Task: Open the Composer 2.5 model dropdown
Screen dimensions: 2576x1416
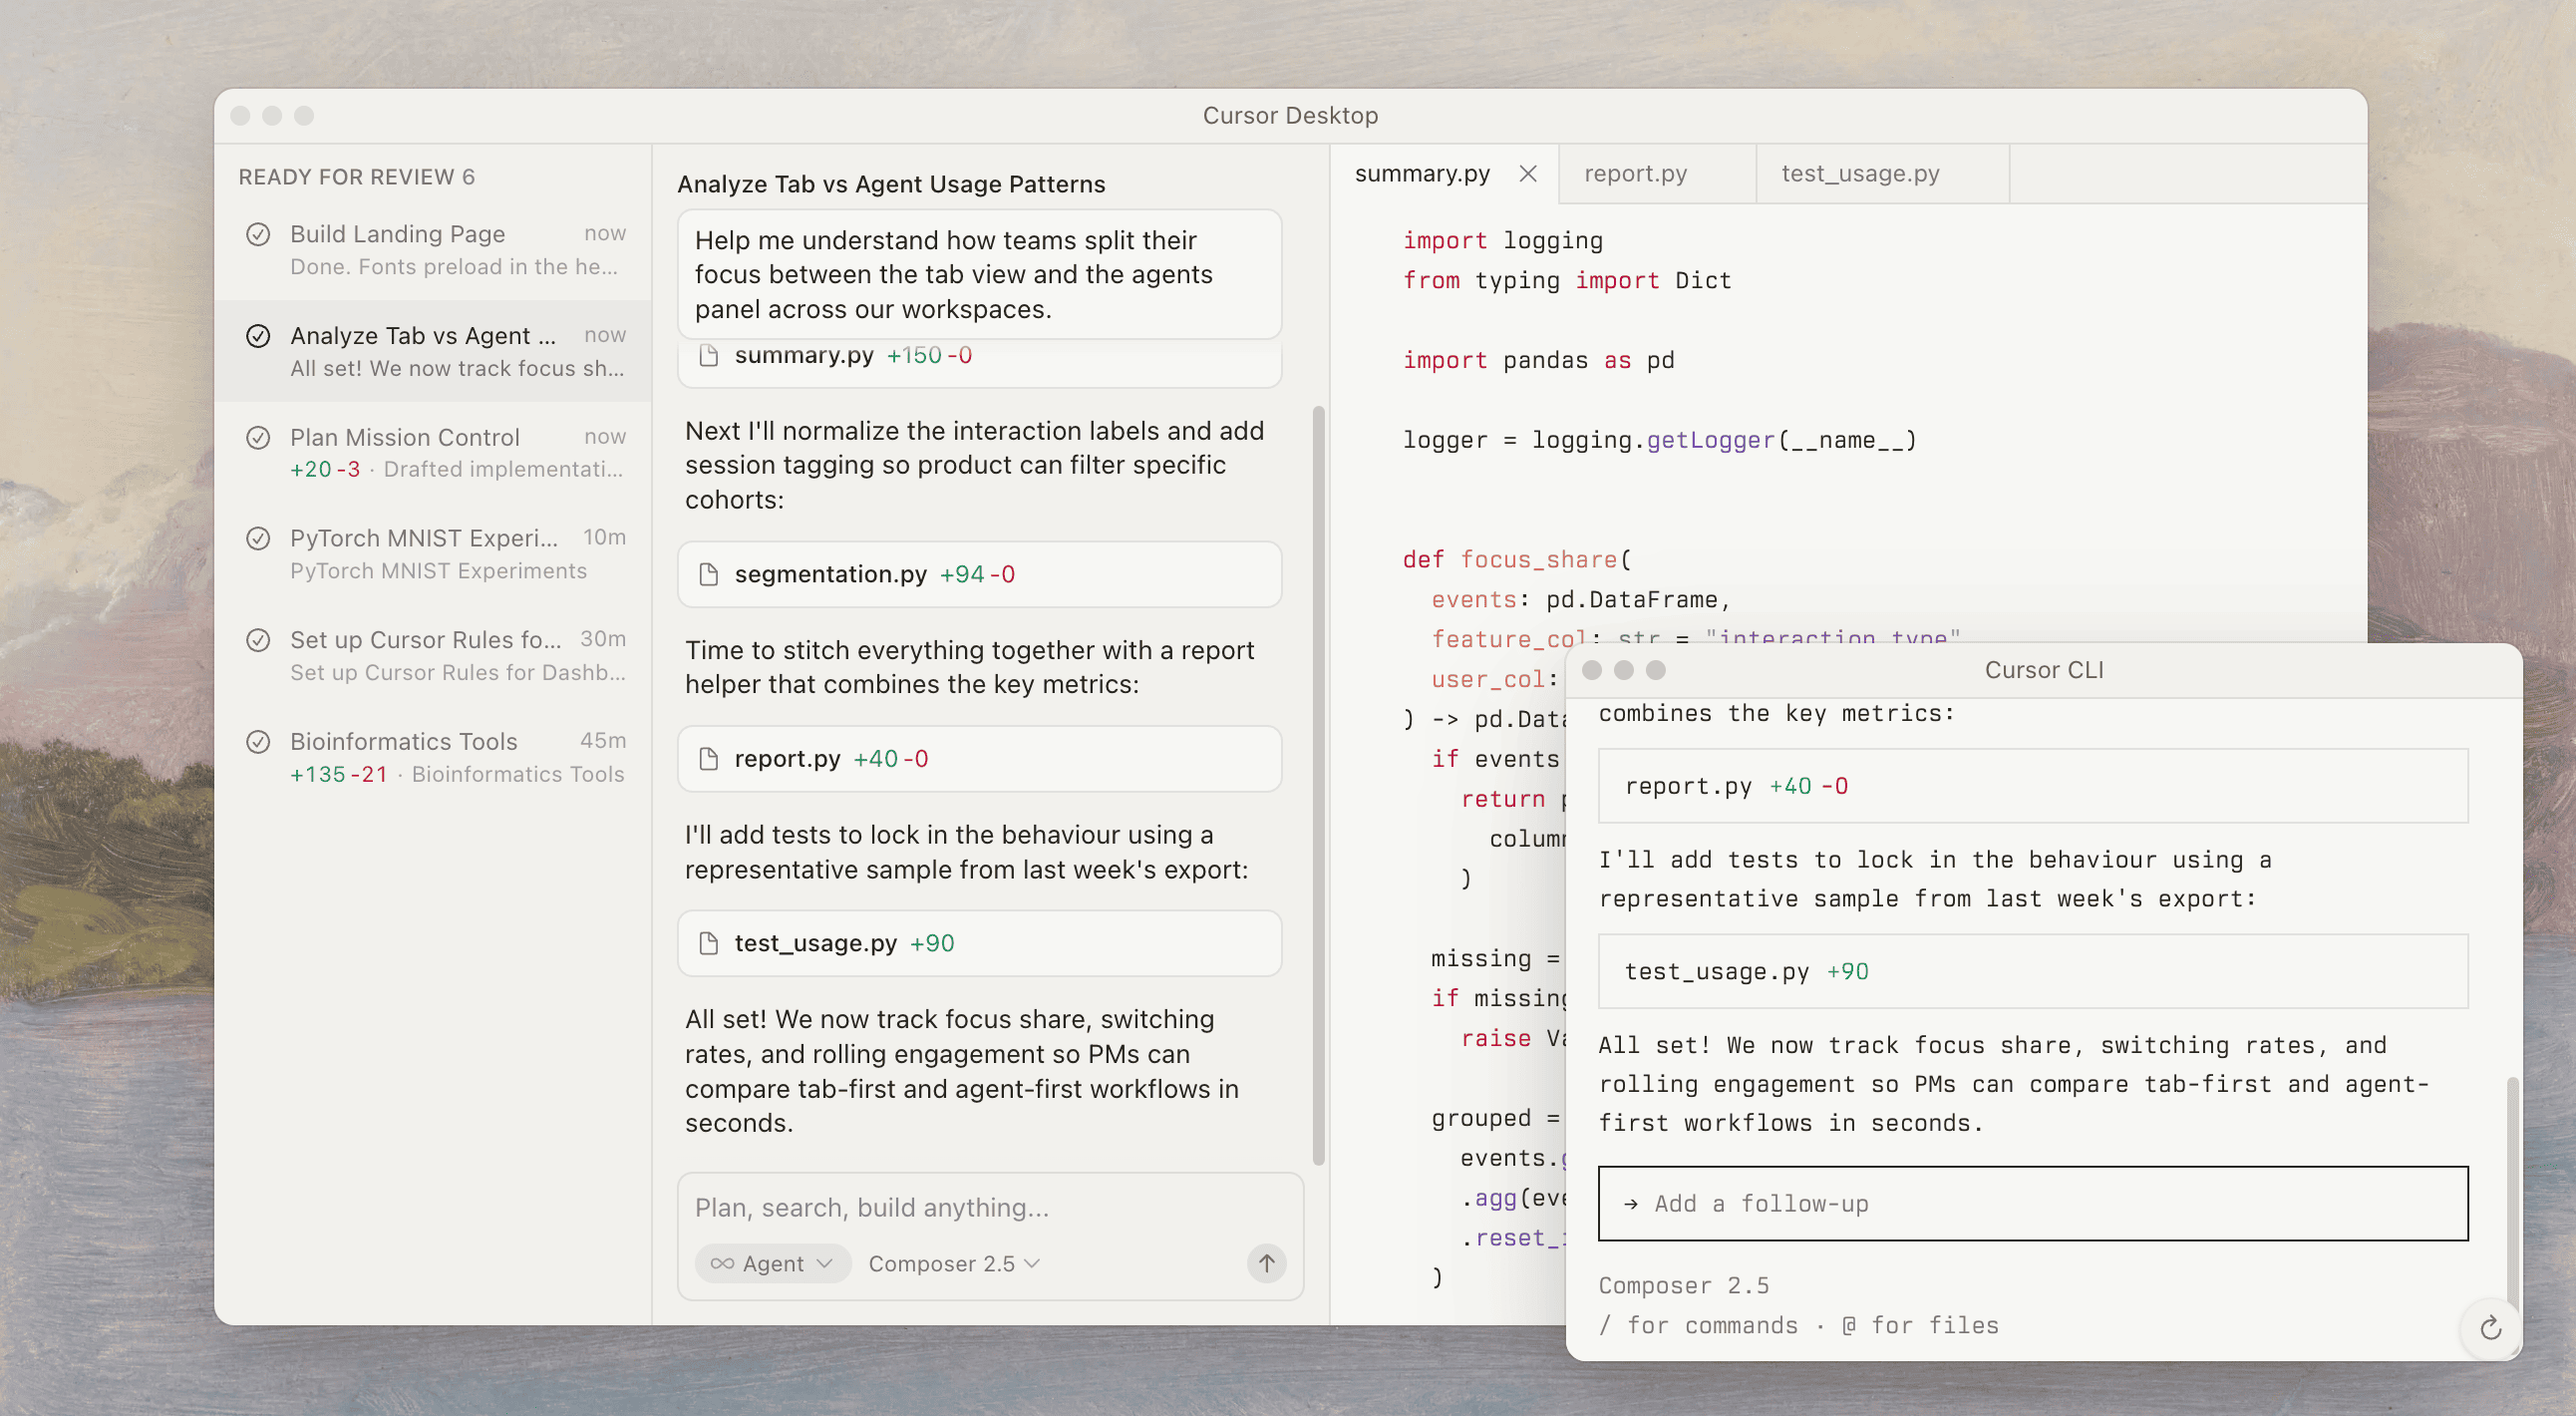Action: [954, 1264]
